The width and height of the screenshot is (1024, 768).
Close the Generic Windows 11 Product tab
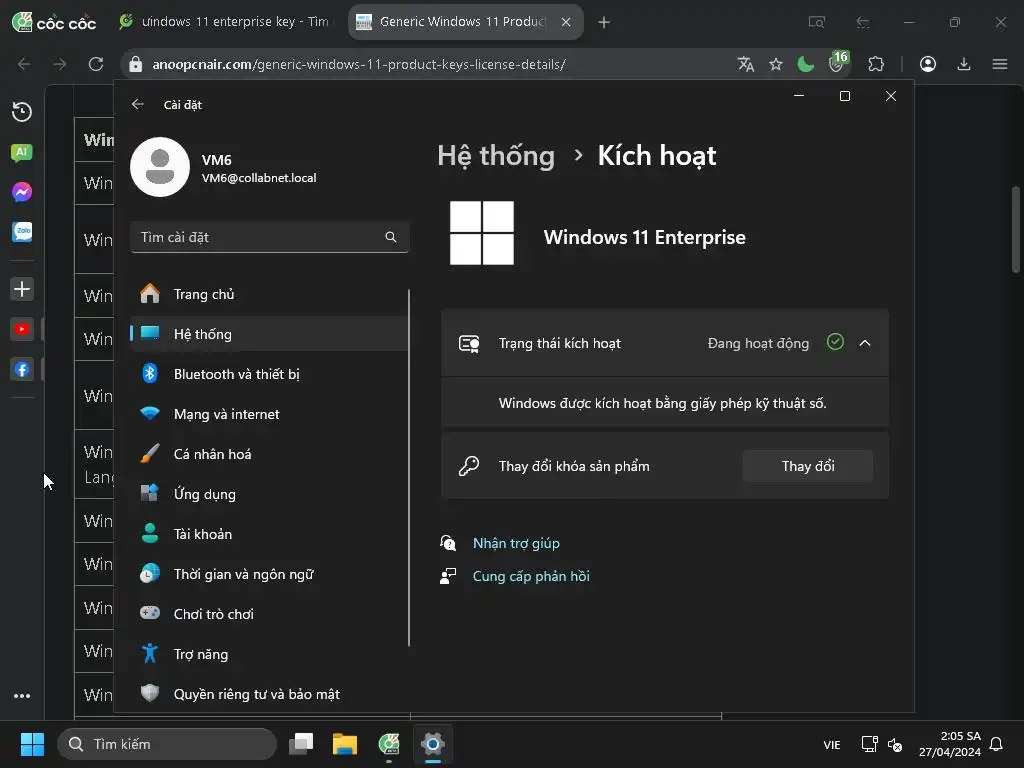(566, 22)
